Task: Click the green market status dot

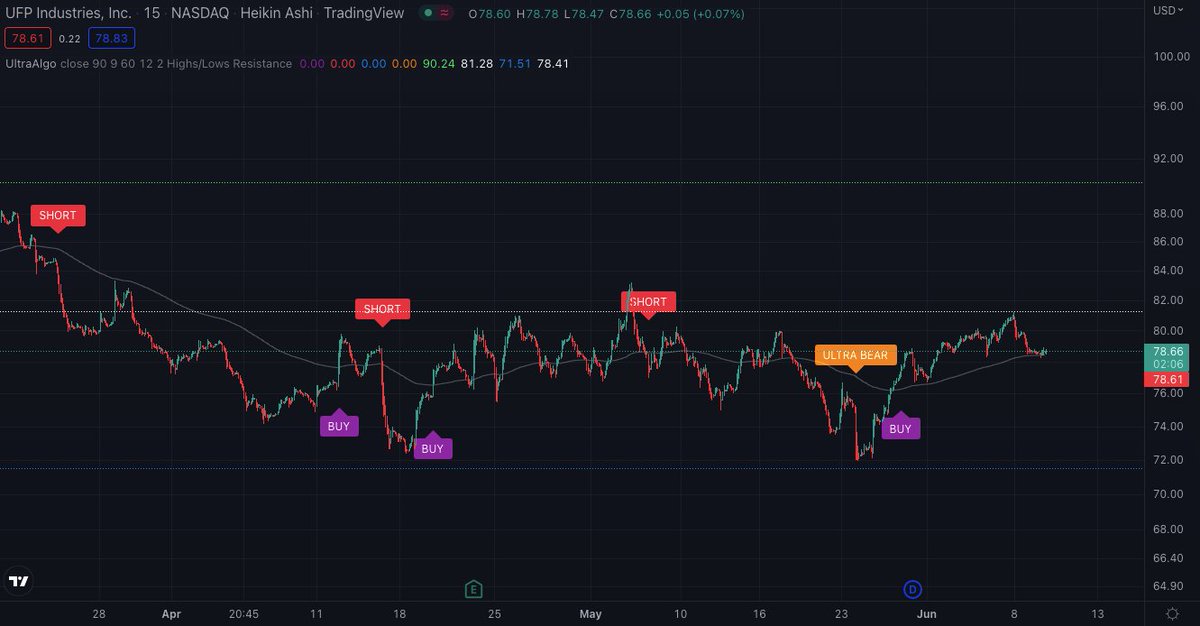Action: tap(429, 13)
